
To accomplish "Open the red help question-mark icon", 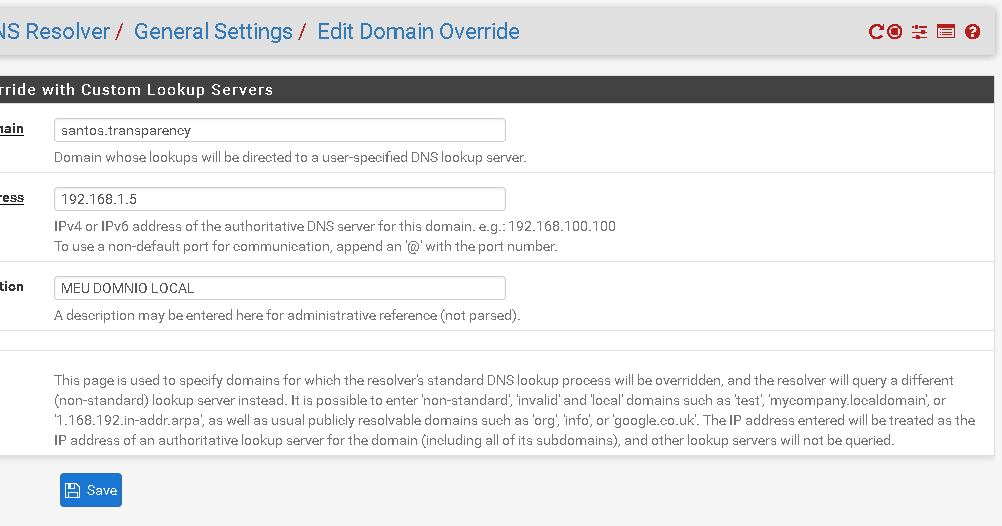I will [x=973, y=31].
